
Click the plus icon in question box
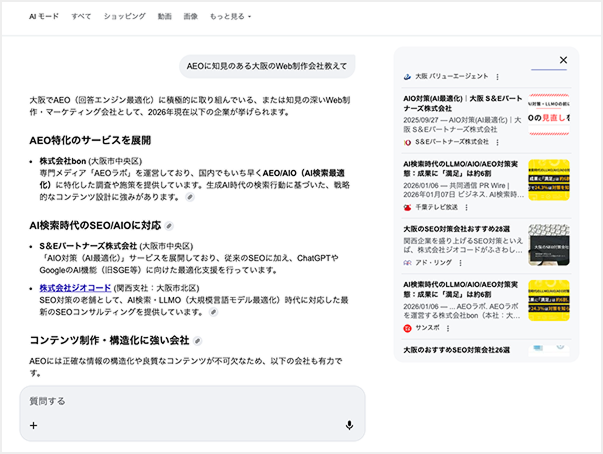33,425
